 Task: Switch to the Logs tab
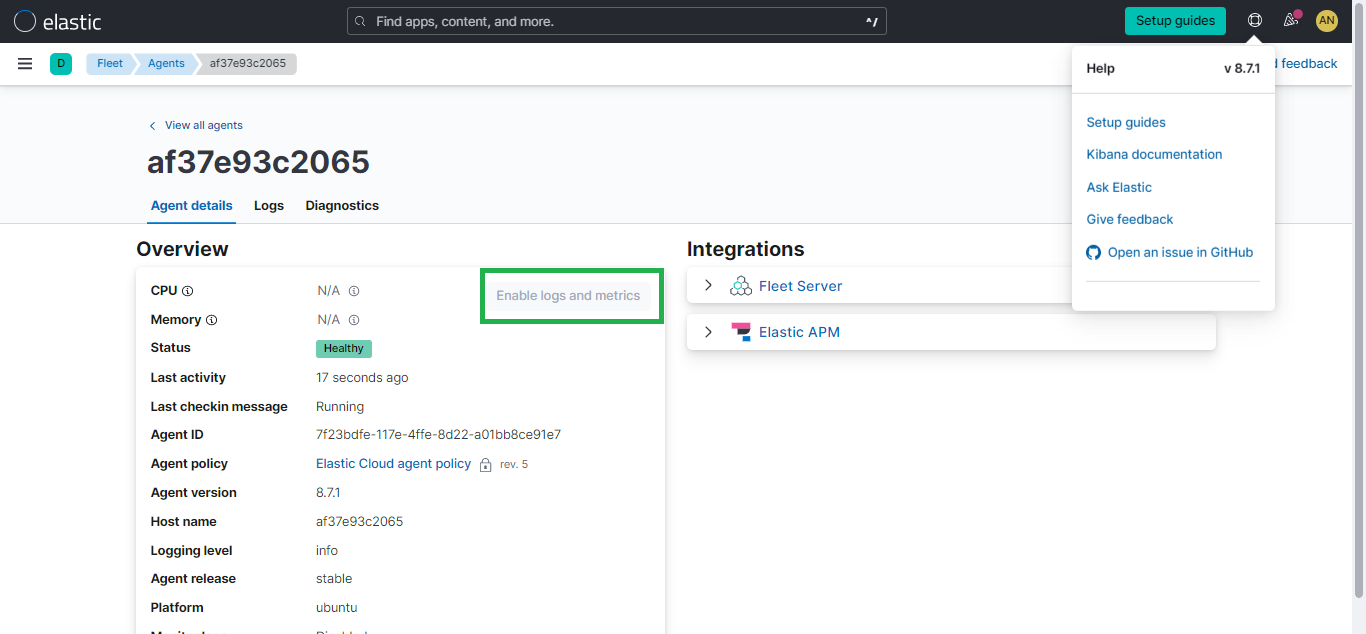(268, 205)
